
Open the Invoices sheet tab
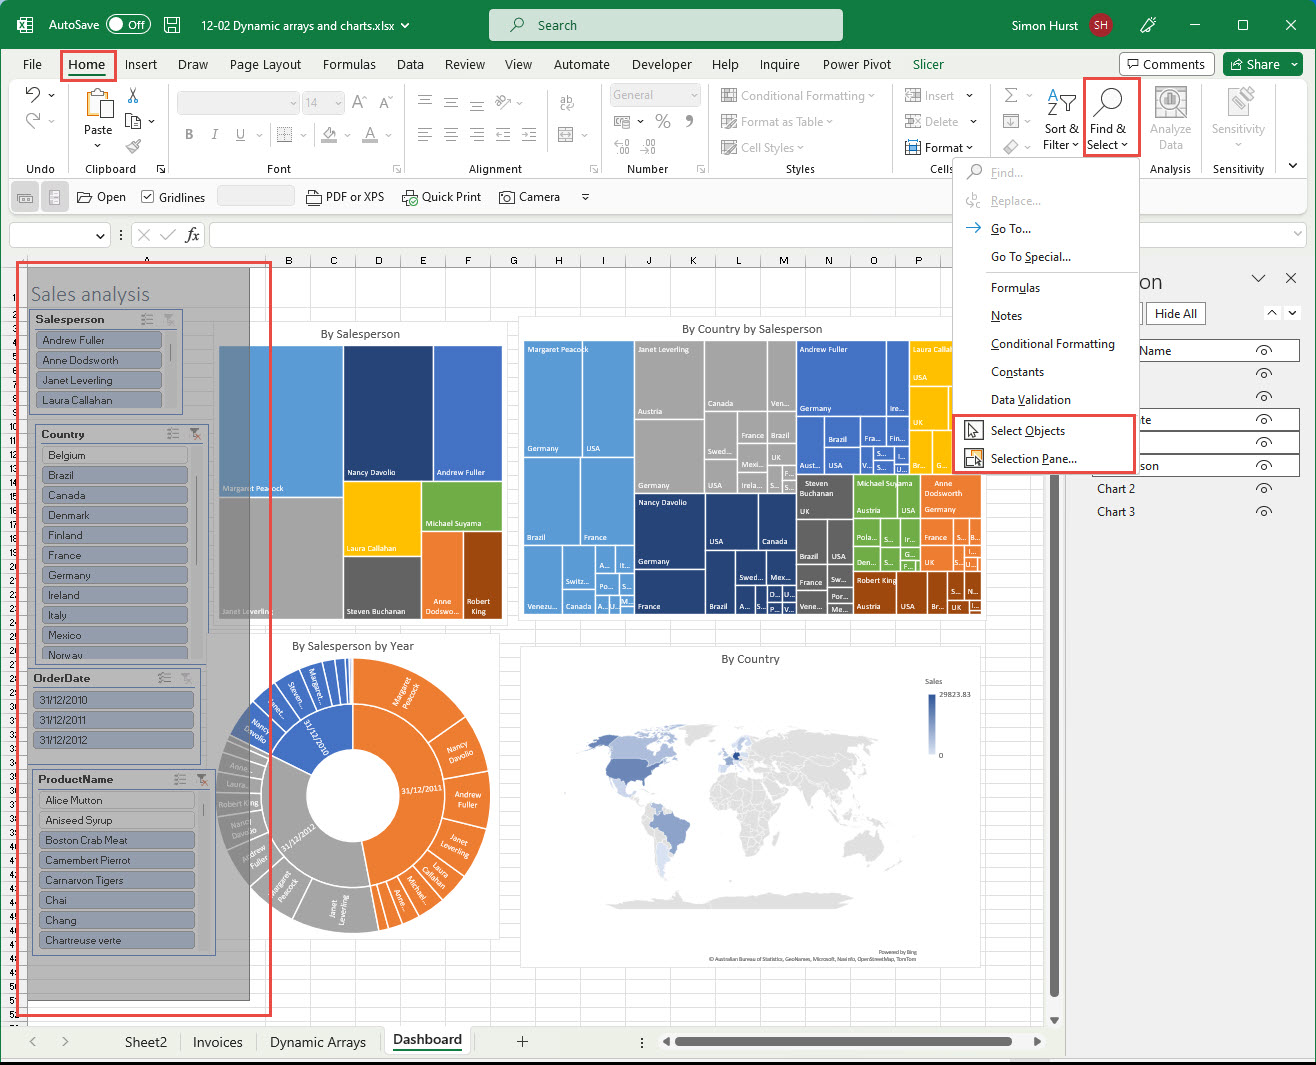218,1042
